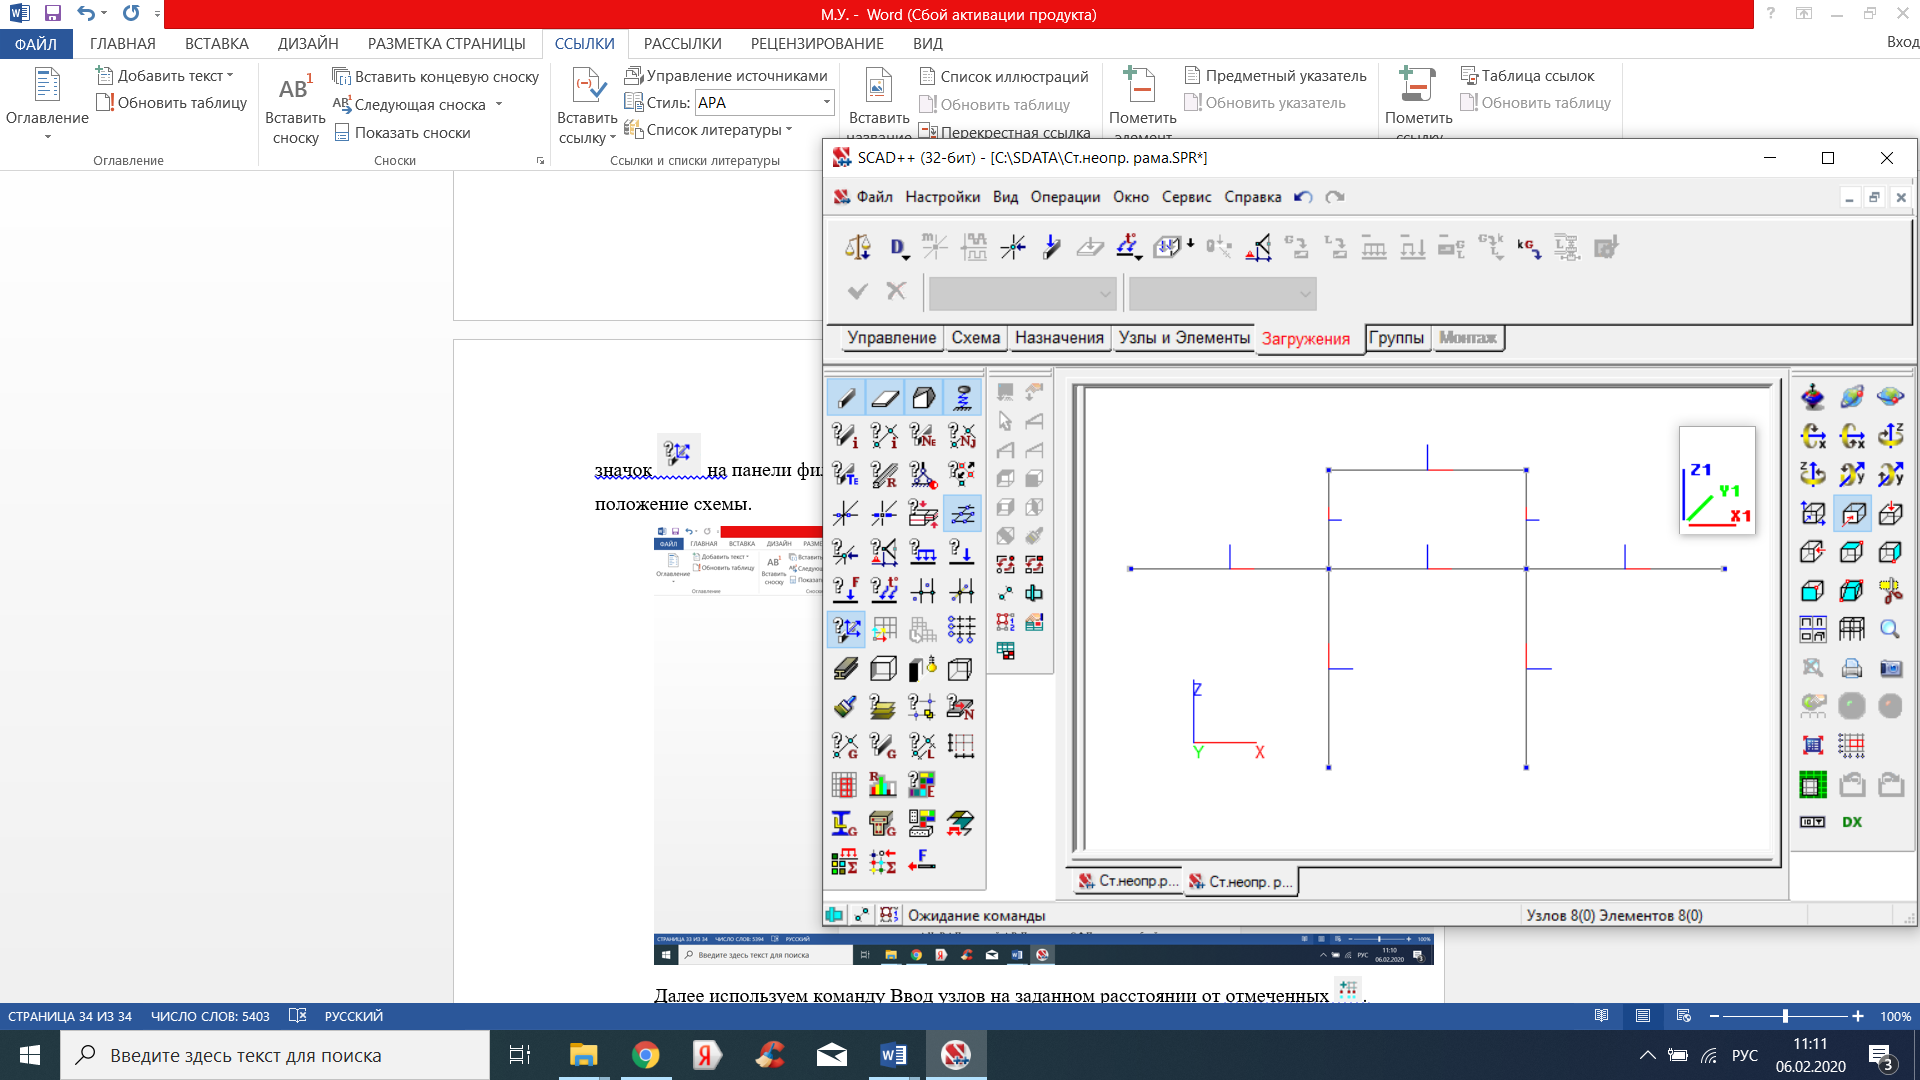Click the camera snapshot icon
Screen dimensions: 1920x1080
(x=1890, y=667)
